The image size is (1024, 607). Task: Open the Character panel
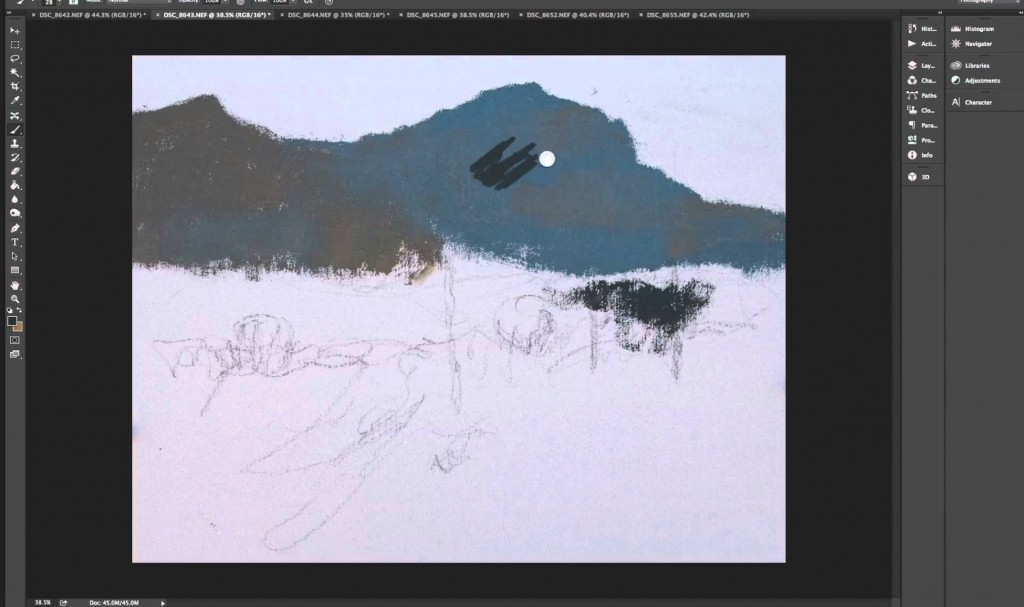[x=977, y=102]
